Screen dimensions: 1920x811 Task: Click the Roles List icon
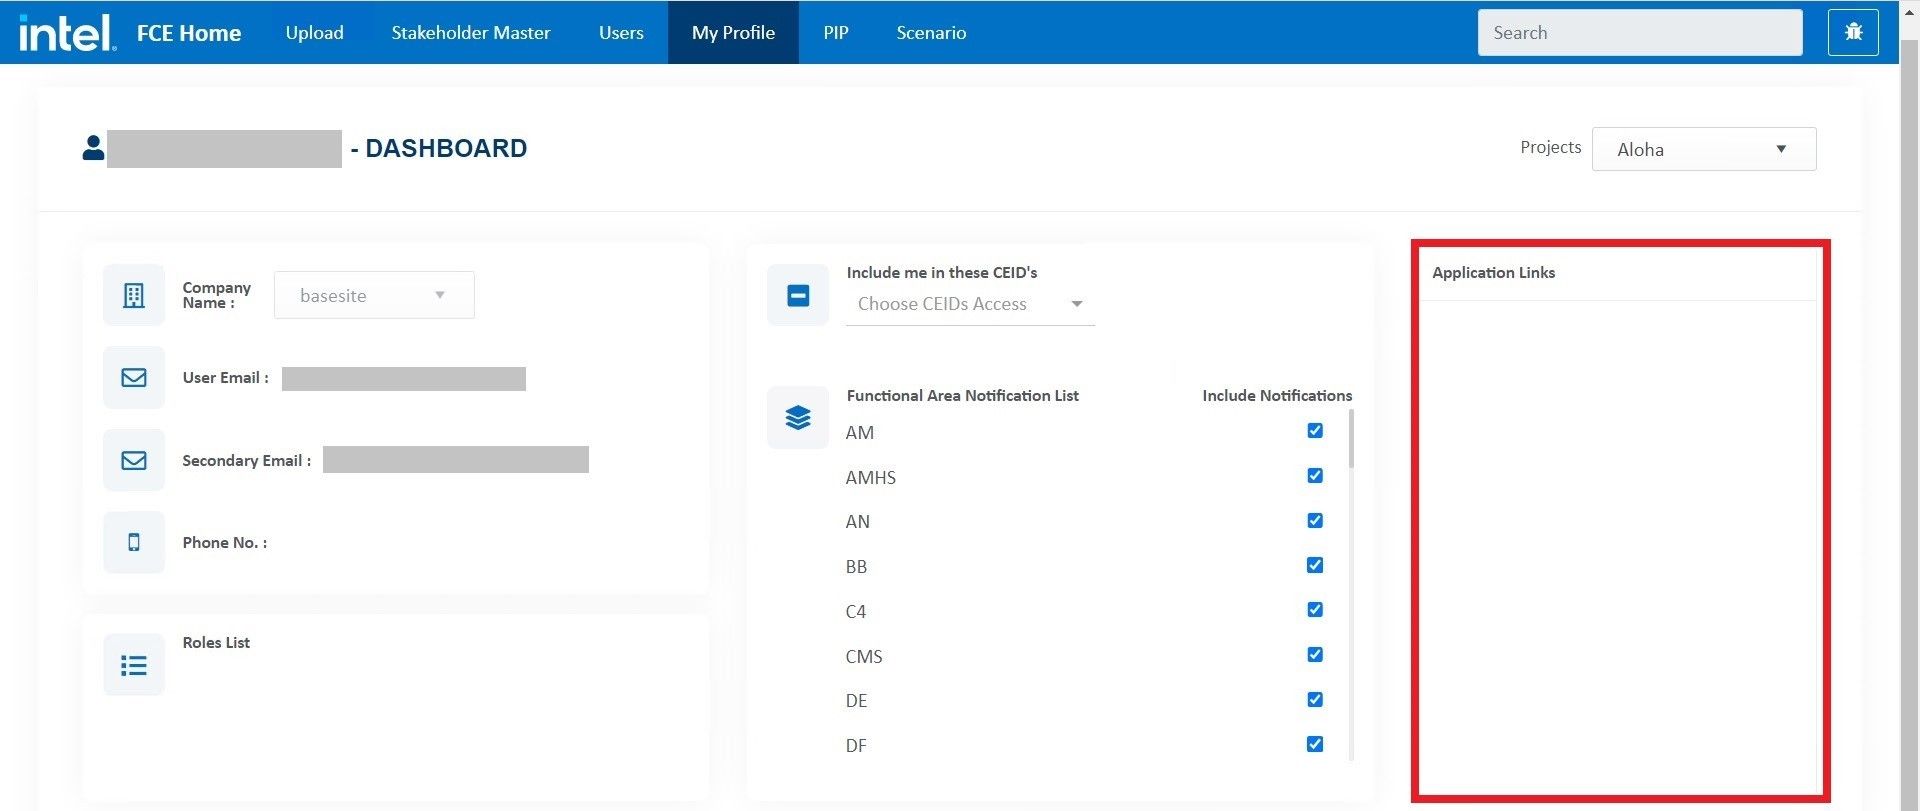[x=134, y=665]
